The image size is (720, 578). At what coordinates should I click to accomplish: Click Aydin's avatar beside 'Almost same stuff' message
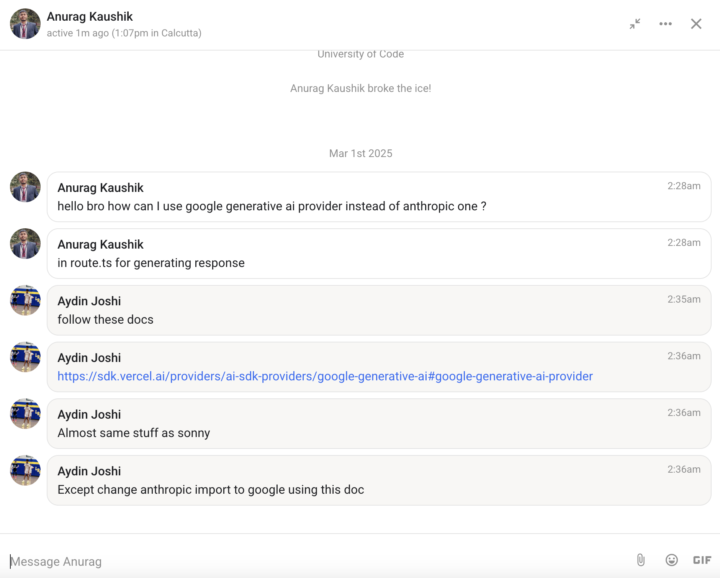pos(25,414)
